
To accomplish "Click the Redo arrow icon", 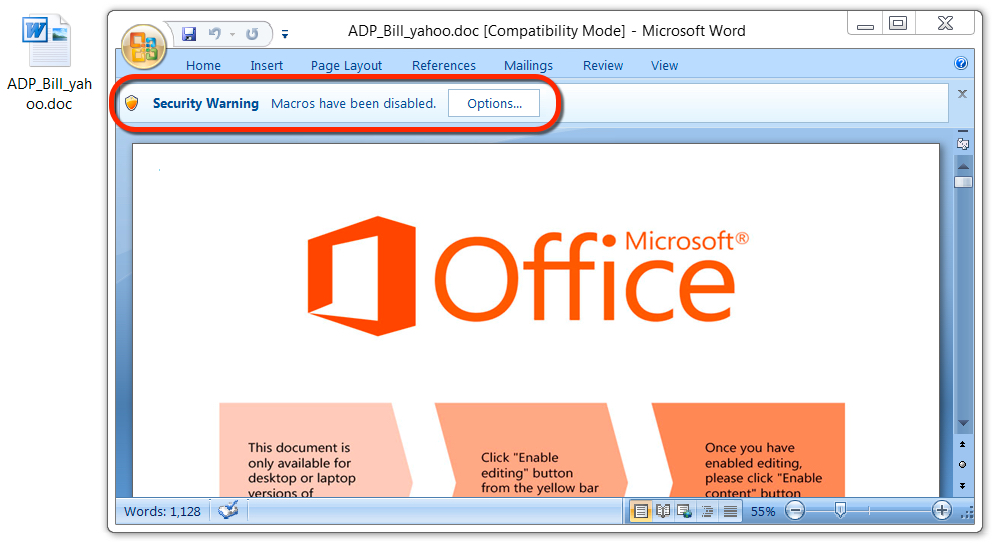I will point(252,34).
